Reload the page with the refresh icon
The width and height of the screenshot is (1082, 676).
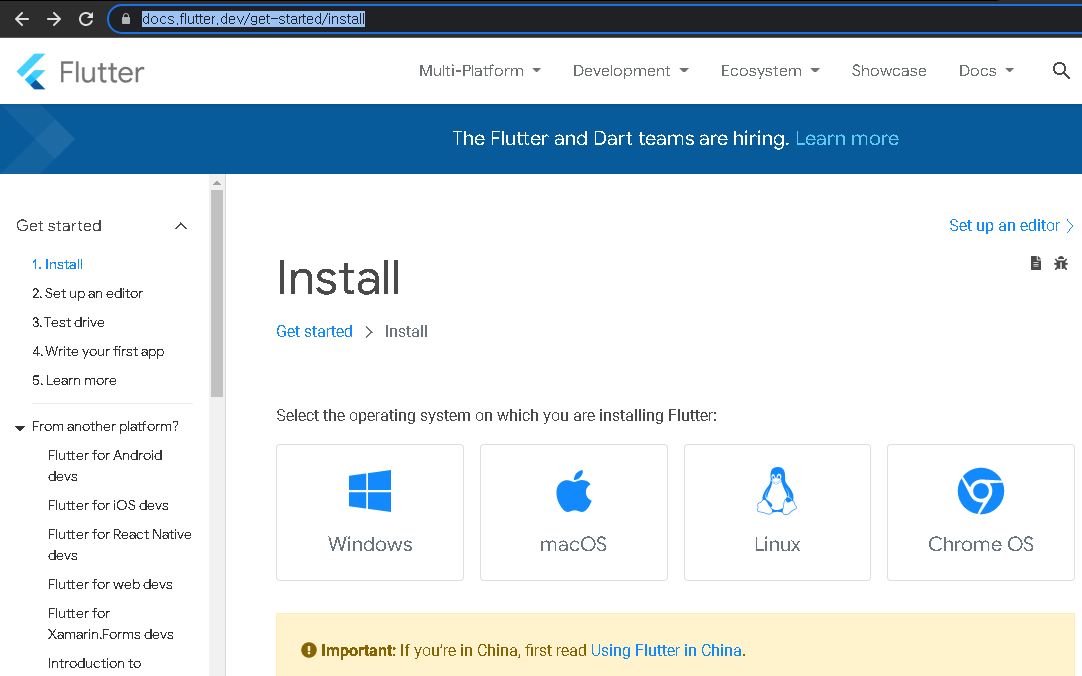click(x=86, y=19)
